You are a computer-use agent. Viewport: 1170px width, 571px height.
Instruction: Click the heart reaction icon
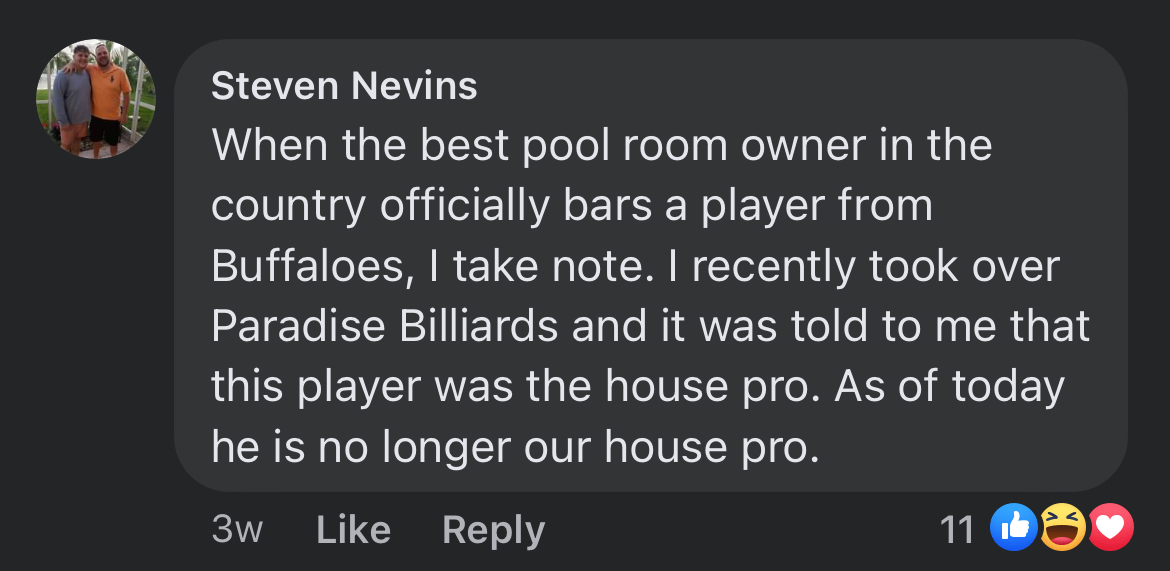click(1109, 527)
